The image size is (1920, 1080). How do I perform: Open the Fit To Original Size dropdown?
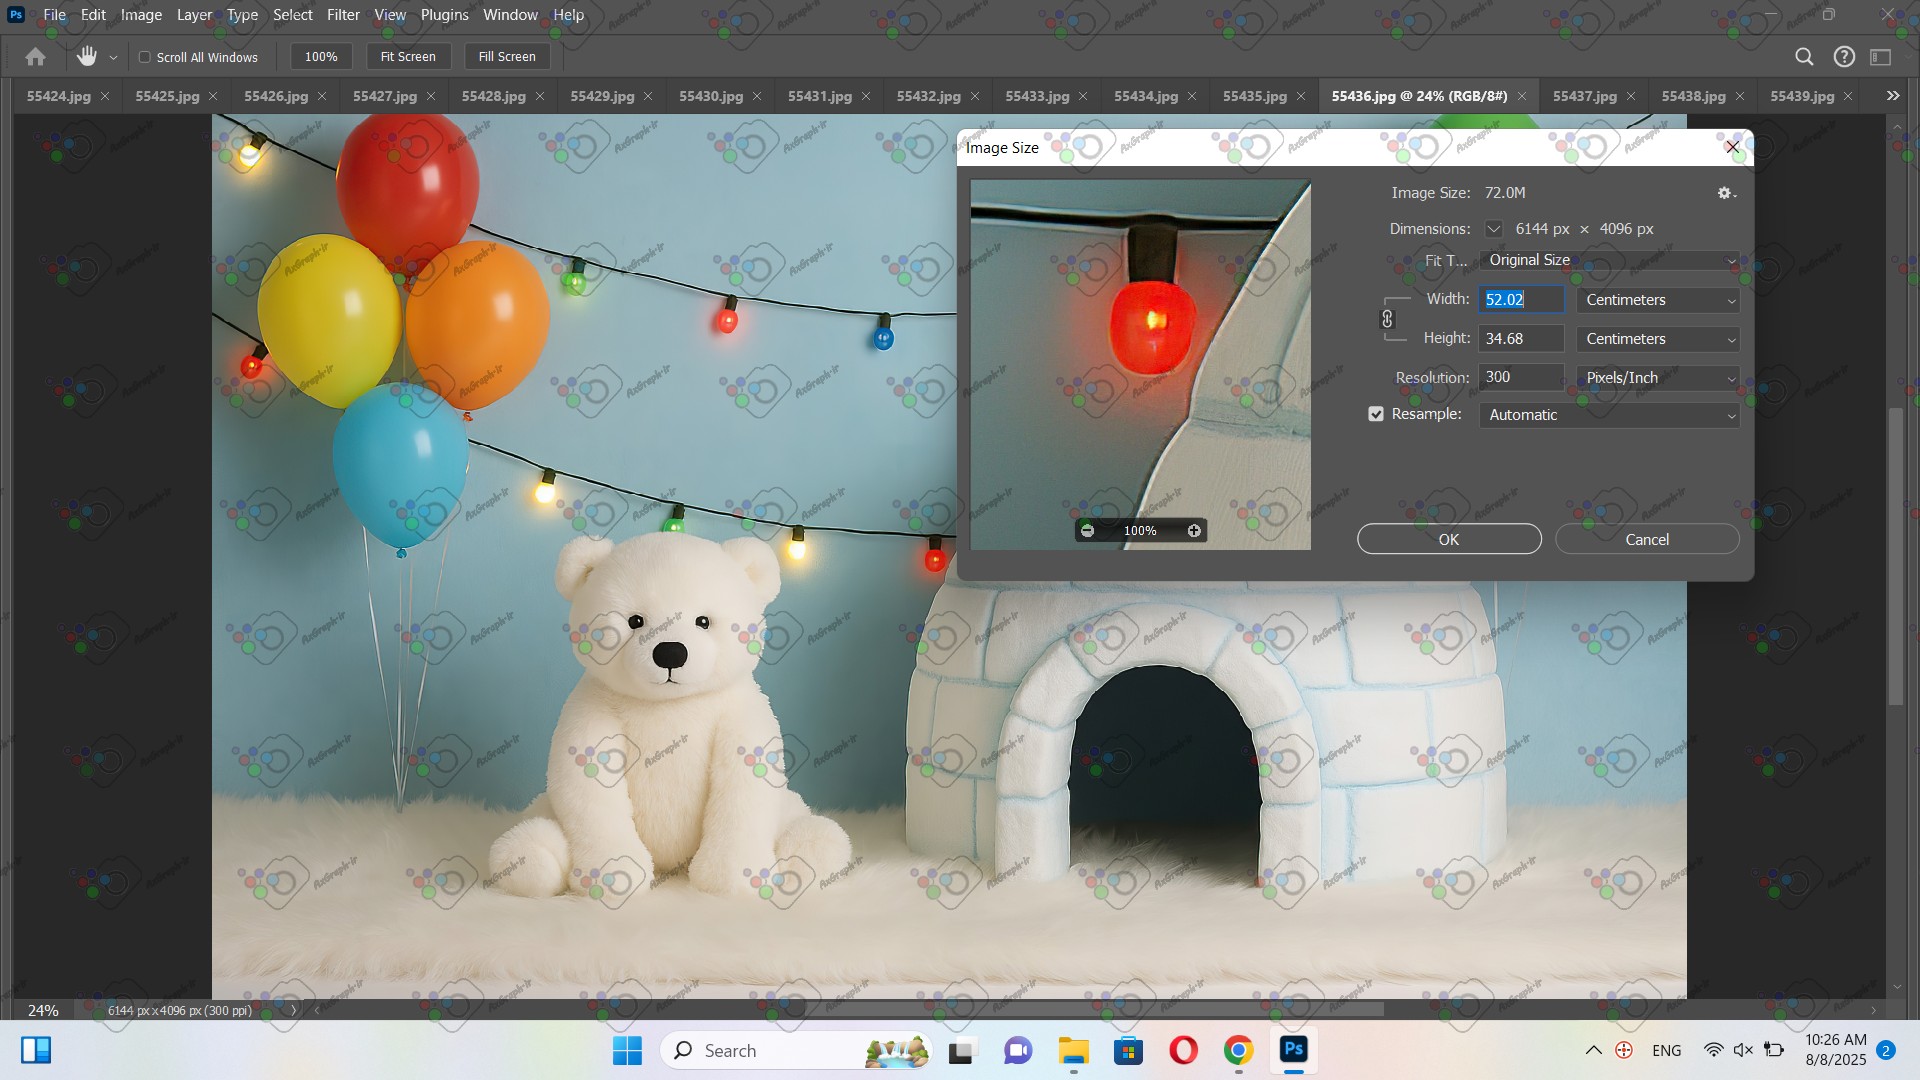coord(1609,260)
